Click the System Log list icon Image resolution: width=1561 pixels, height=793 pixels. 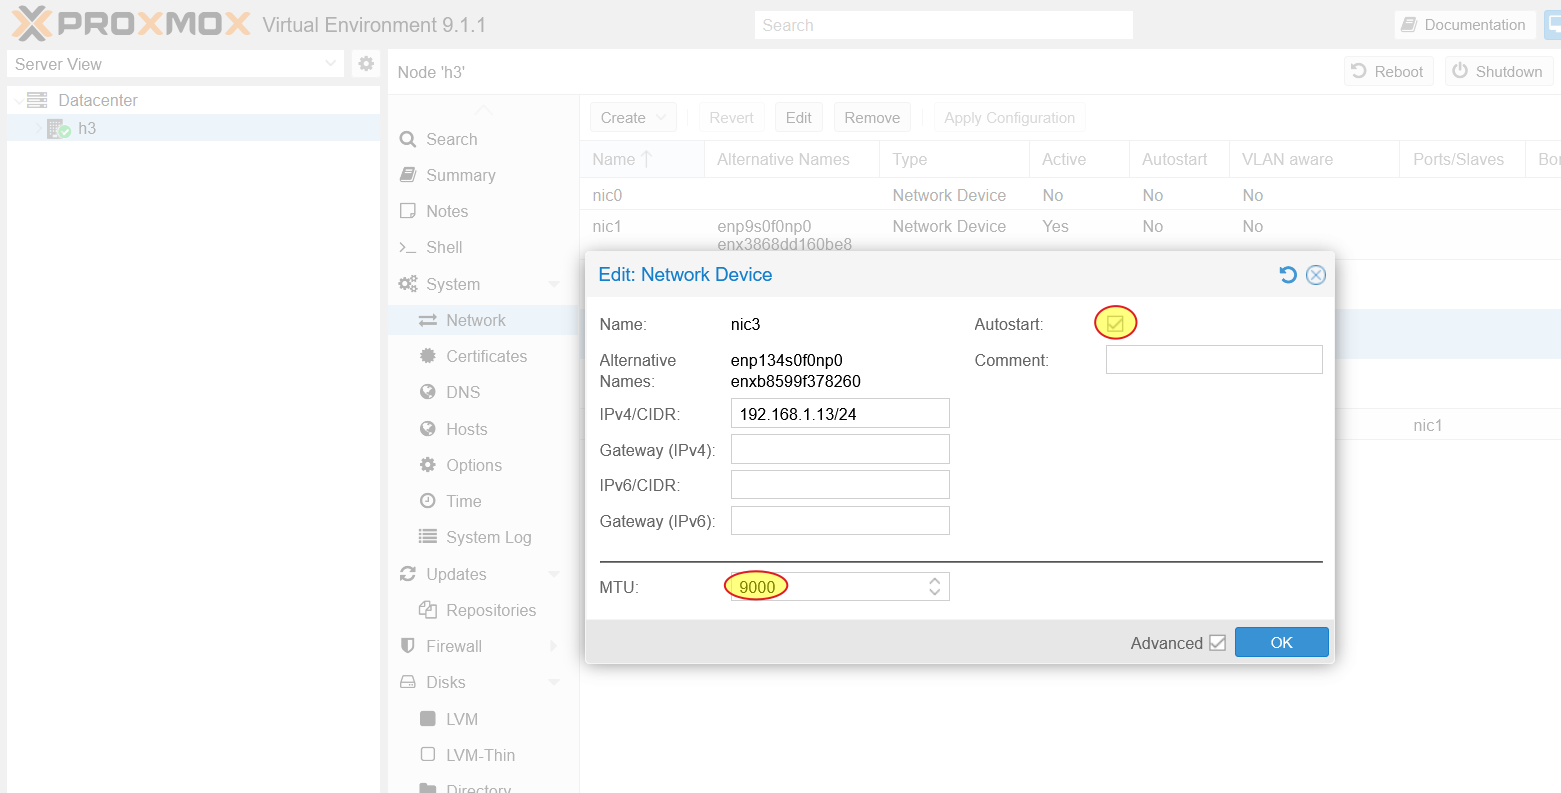click(428, 537)
